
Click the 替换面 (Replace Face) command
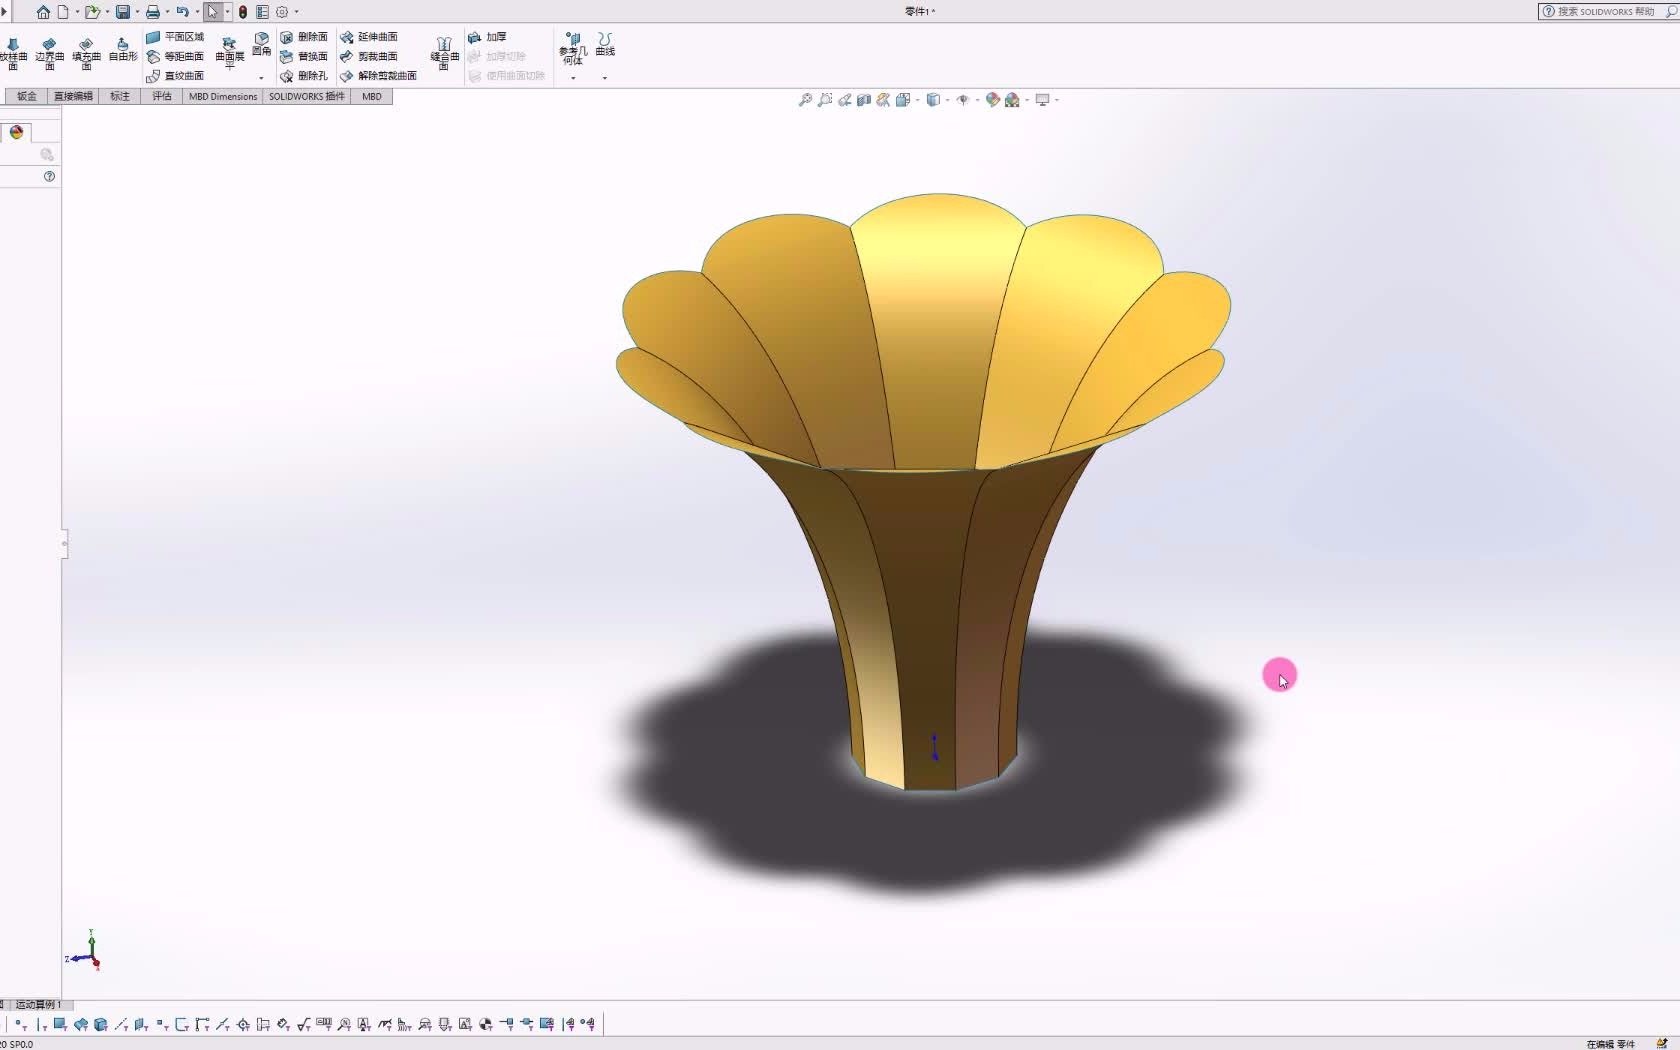(304, 56)
